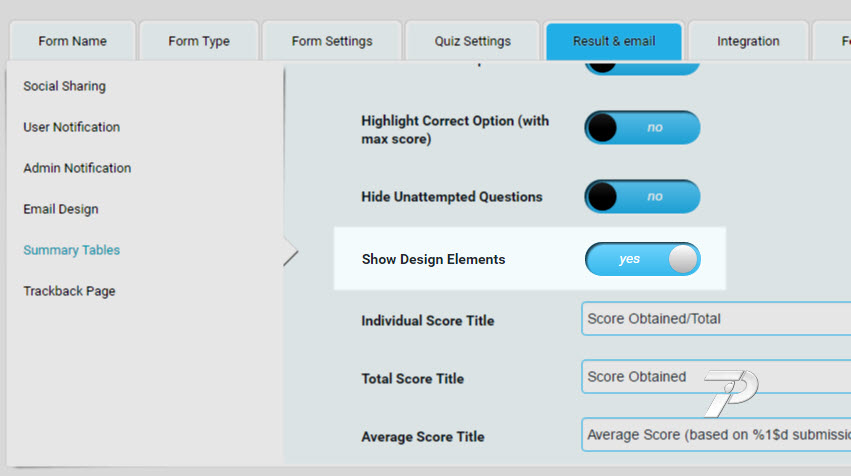Image resolution: width=851 pixels, height=476 pixels.
Task: Focus the Average Score Title input
Action: pyautogui.click(x=715, y=435)
